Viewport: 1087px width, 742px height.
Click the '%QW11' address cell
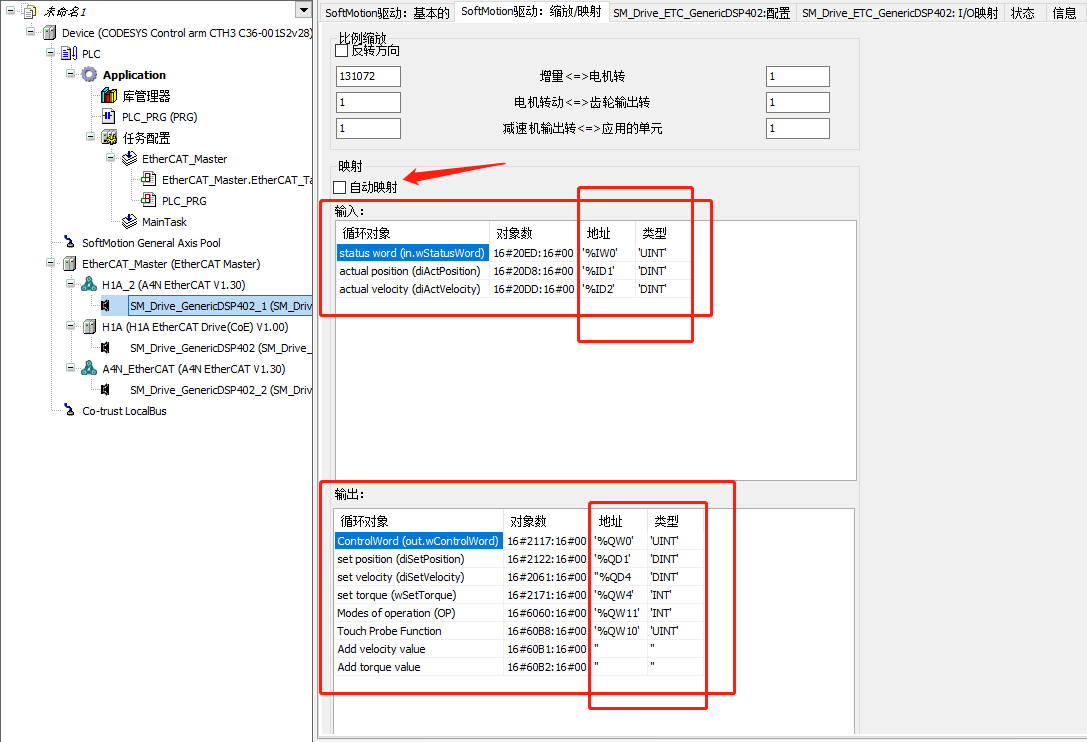pos(618,613)
